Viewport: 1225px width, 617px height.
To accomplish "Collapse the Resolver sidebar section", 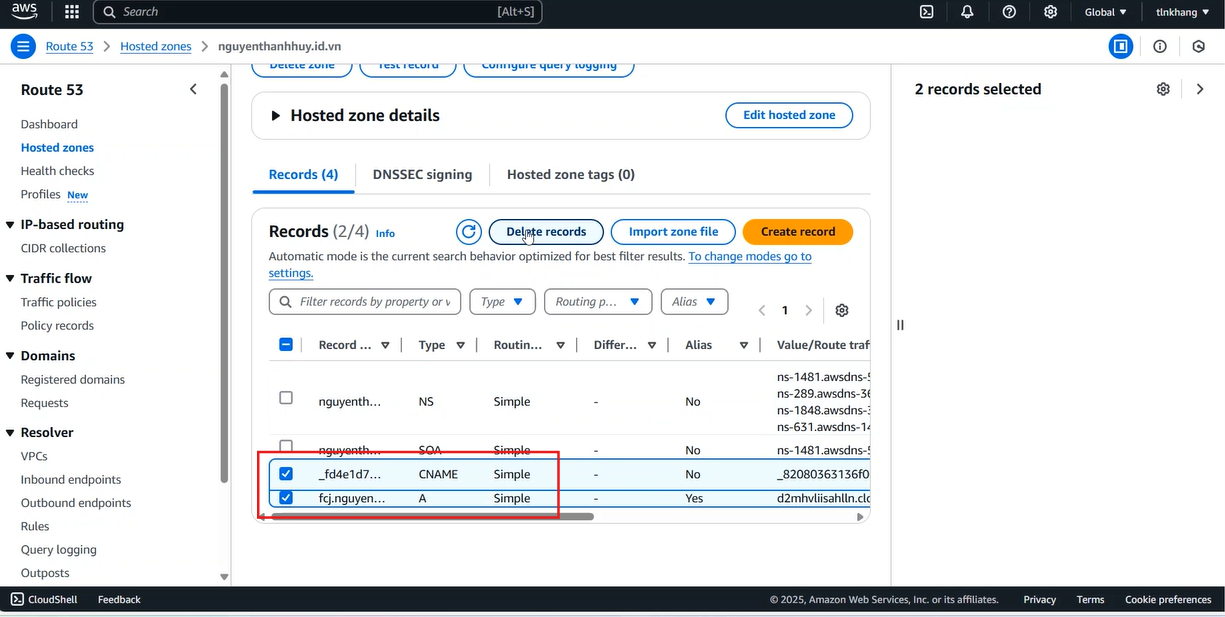I will pos(11,433).
